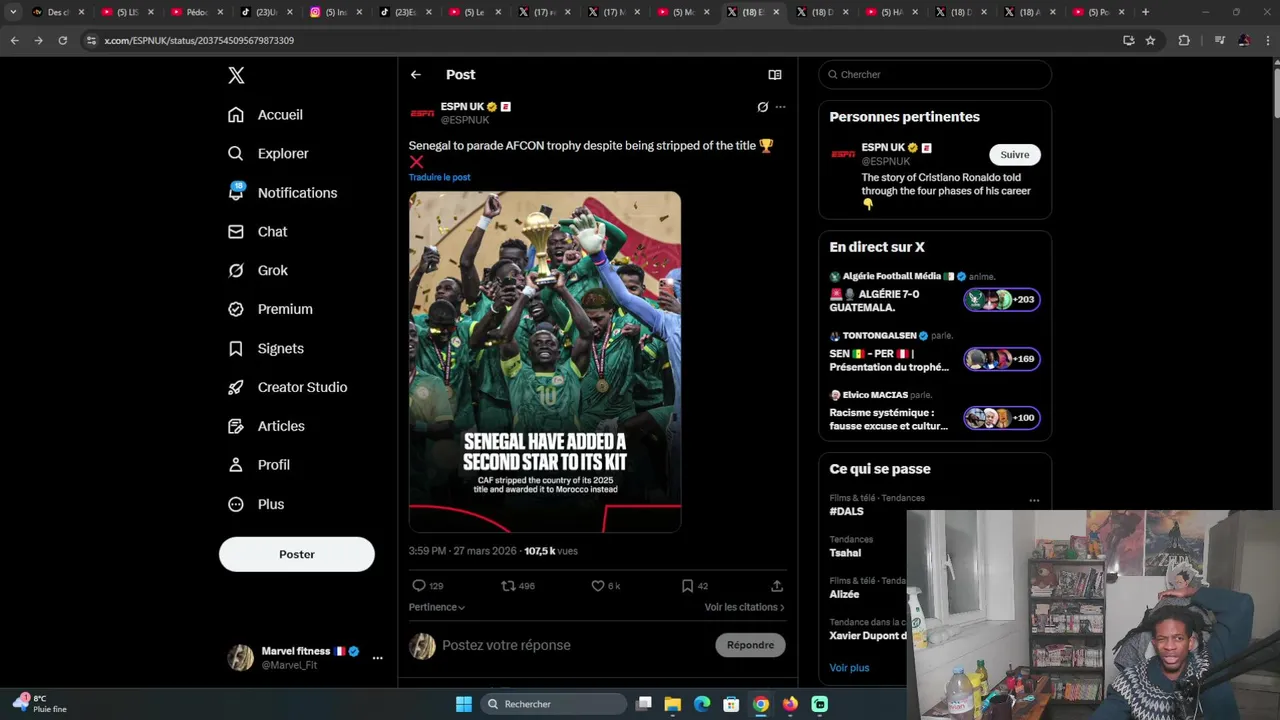
Task: Click Traduire le post link
Action: 439,177
